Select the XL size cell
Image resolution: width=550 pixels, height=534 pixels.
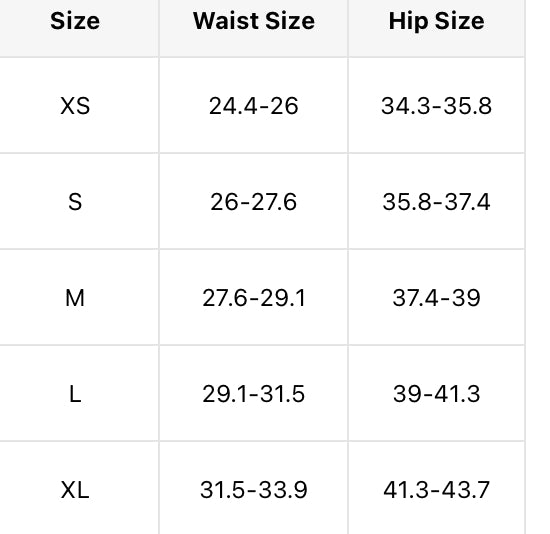(x=75, y=490)
